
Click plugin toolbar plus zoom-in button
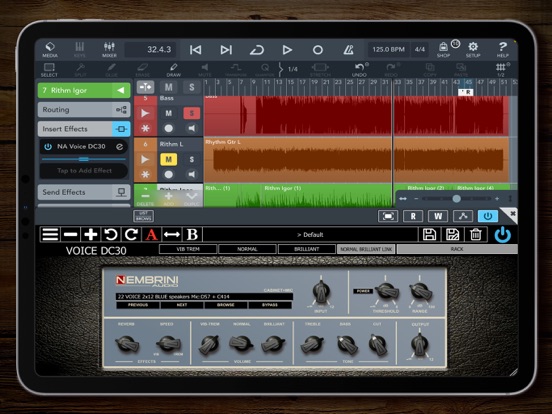90,234
